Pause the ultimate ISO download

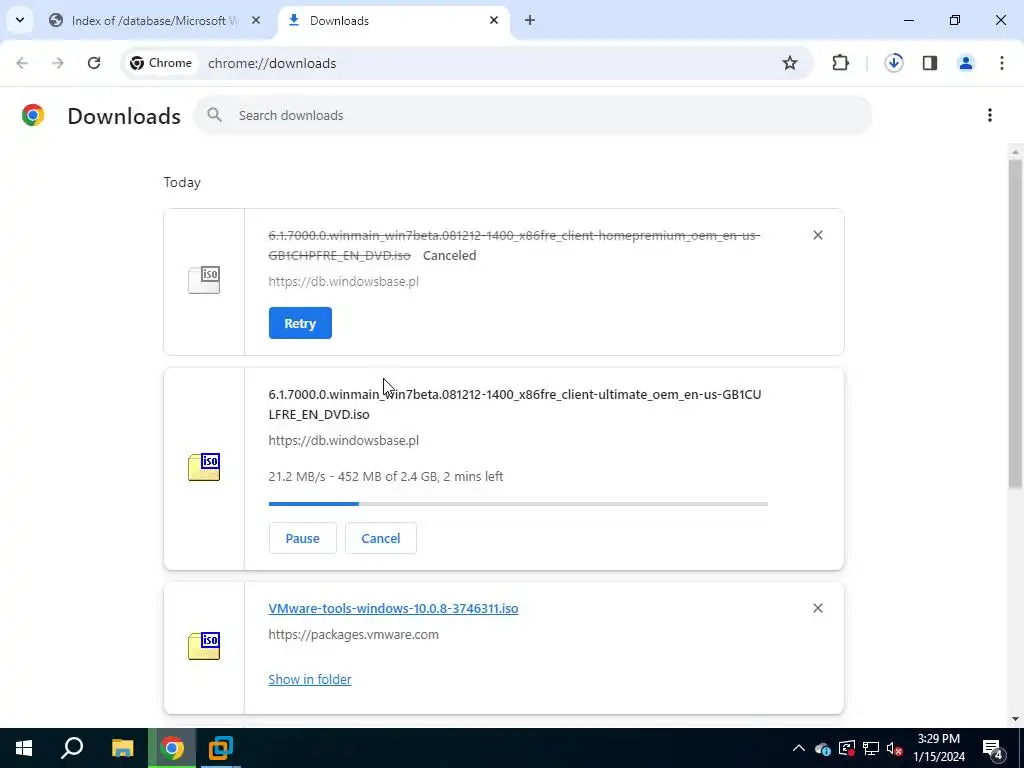[x=302, y=538]
